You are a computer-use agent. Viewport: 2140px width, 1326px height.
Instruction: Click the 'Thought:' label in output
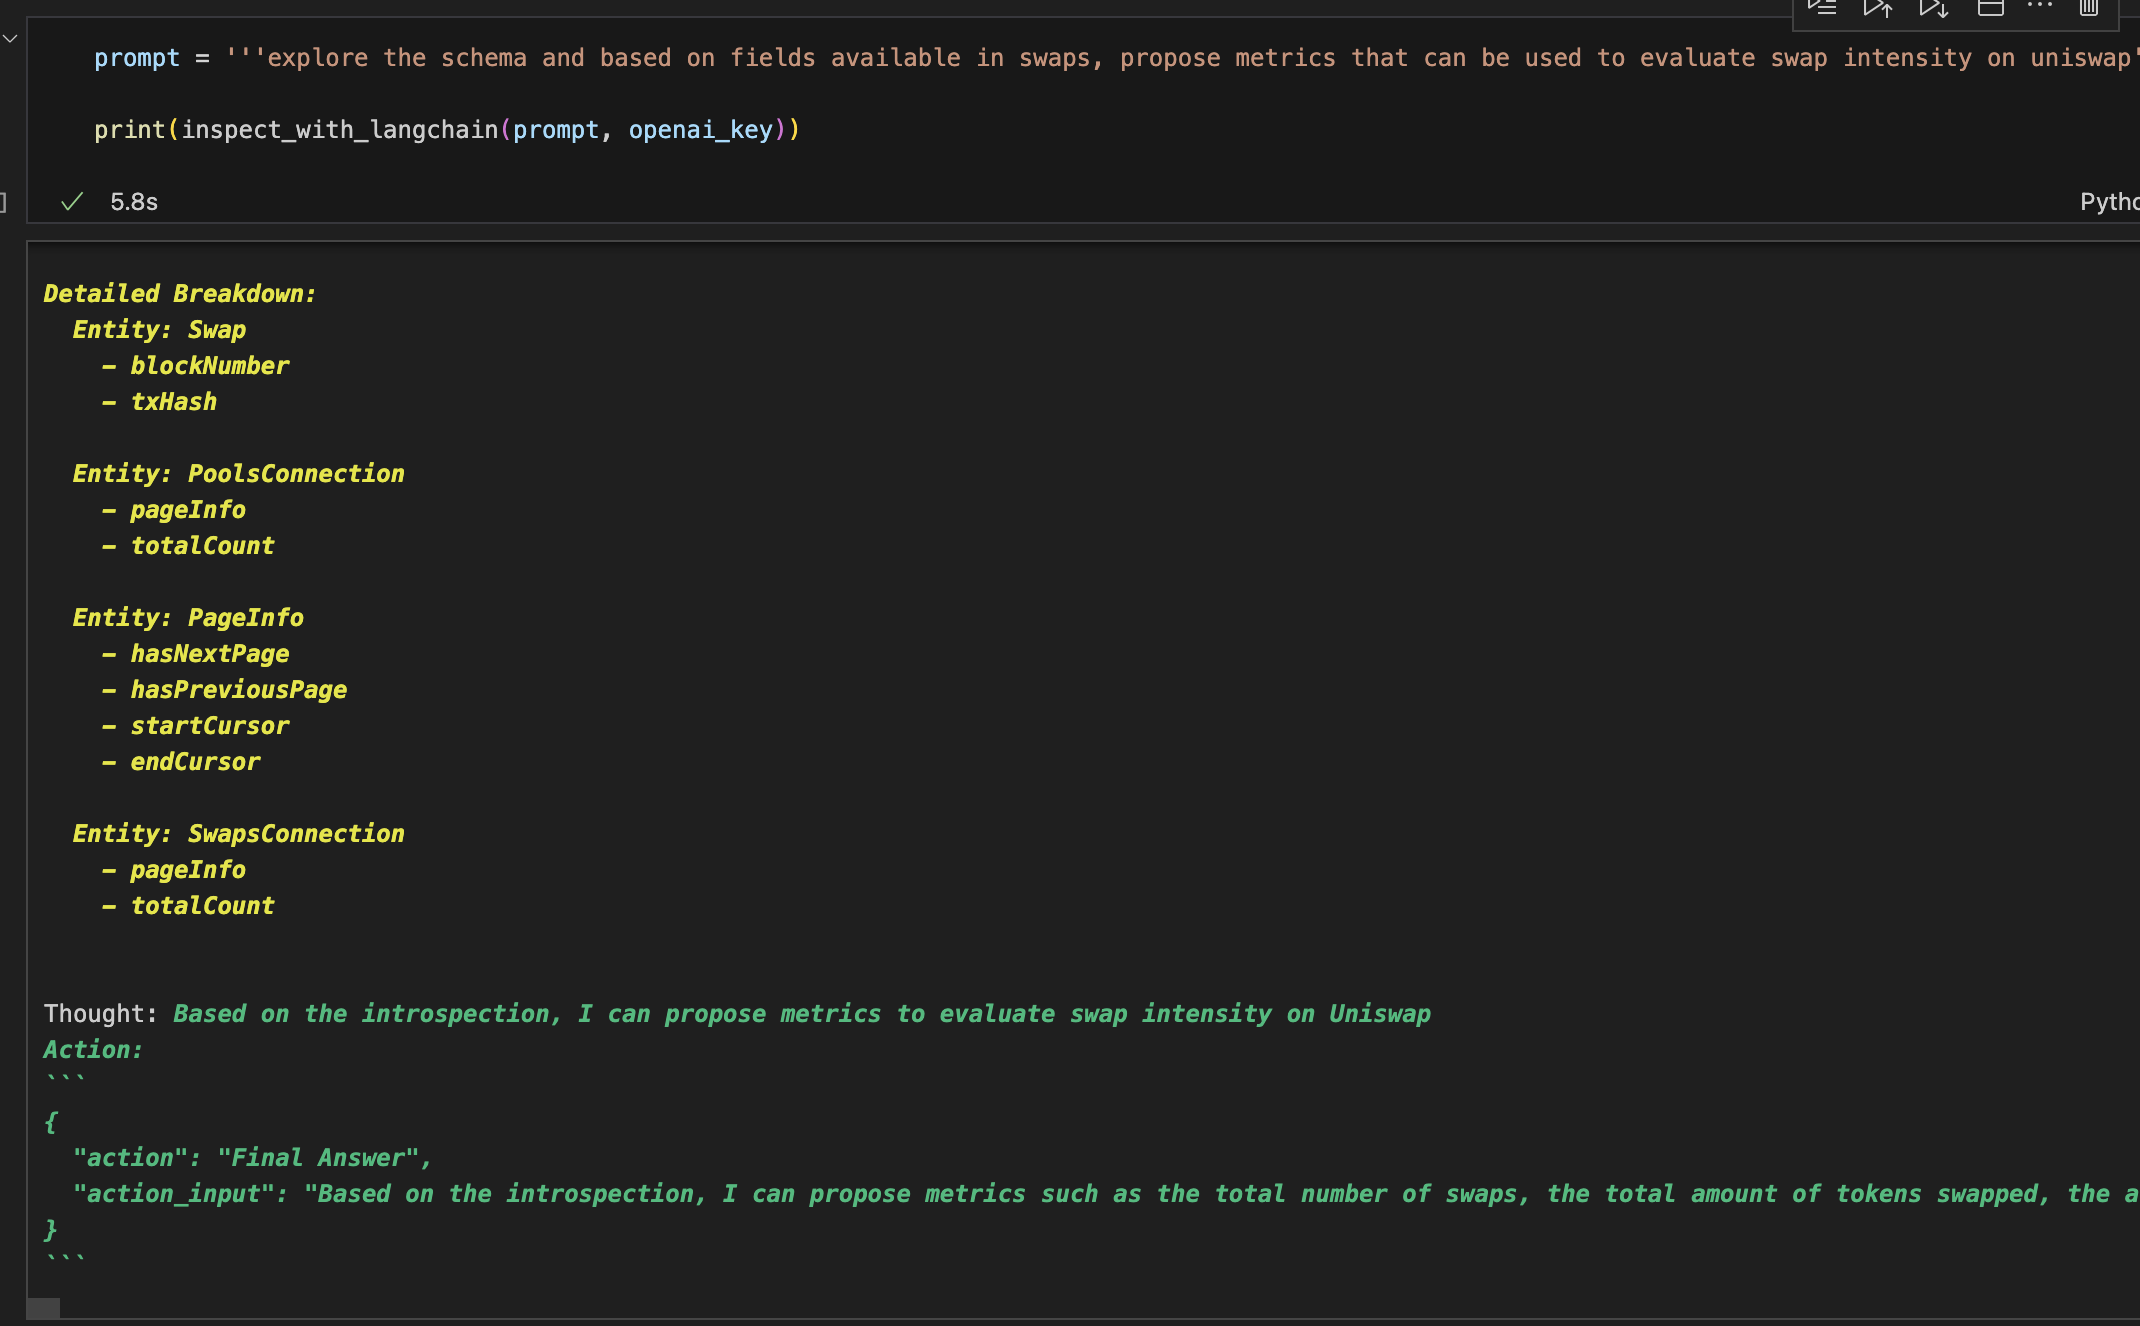100,1014
